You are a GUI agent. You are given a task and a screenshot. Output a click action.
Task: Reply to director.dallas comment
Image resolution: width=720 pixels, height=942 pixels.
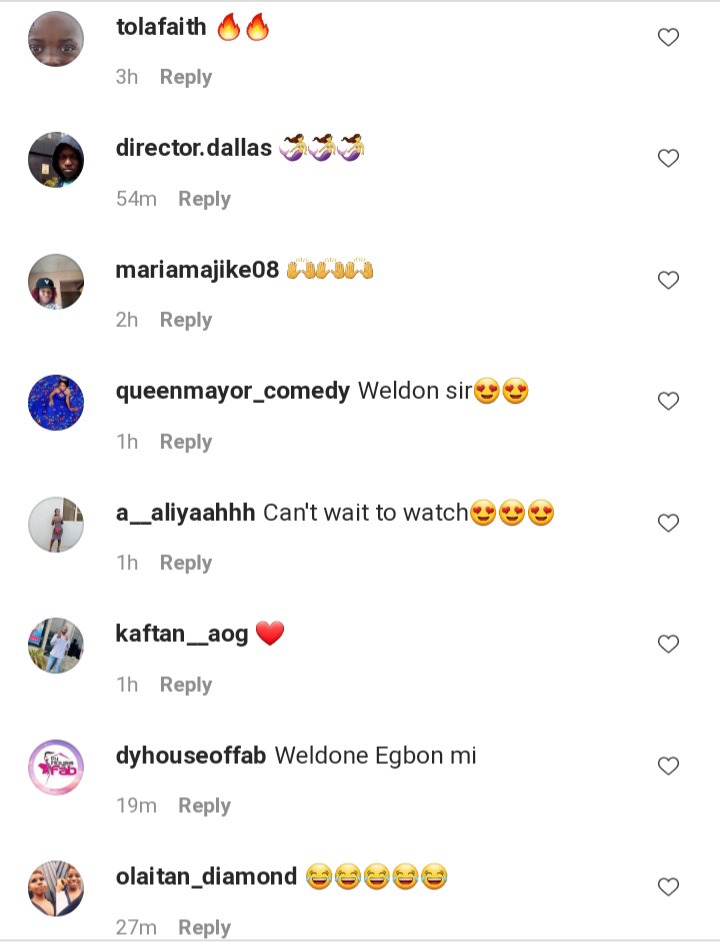click(x=204, y=199)
